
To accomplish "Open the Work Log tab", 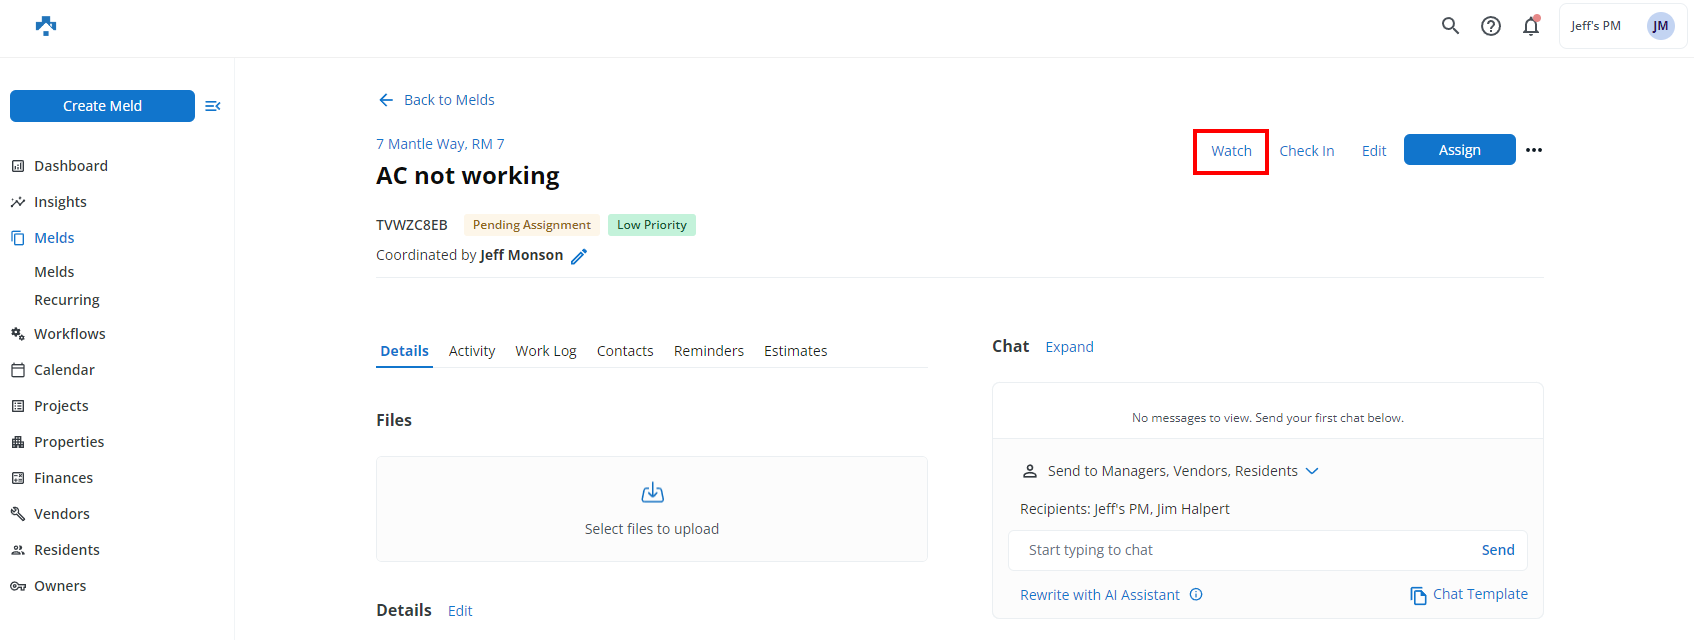I will pos(546,351).
